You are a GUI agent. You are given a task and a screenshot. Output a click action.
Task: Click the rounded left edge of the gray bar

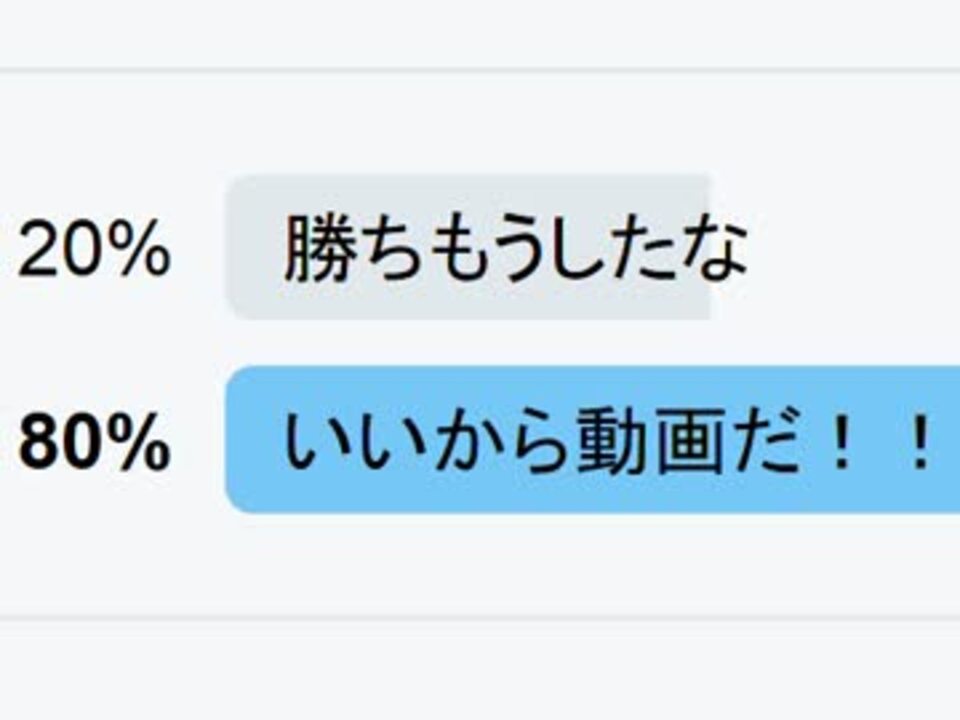pyautogui.click(x=236, y=247)
